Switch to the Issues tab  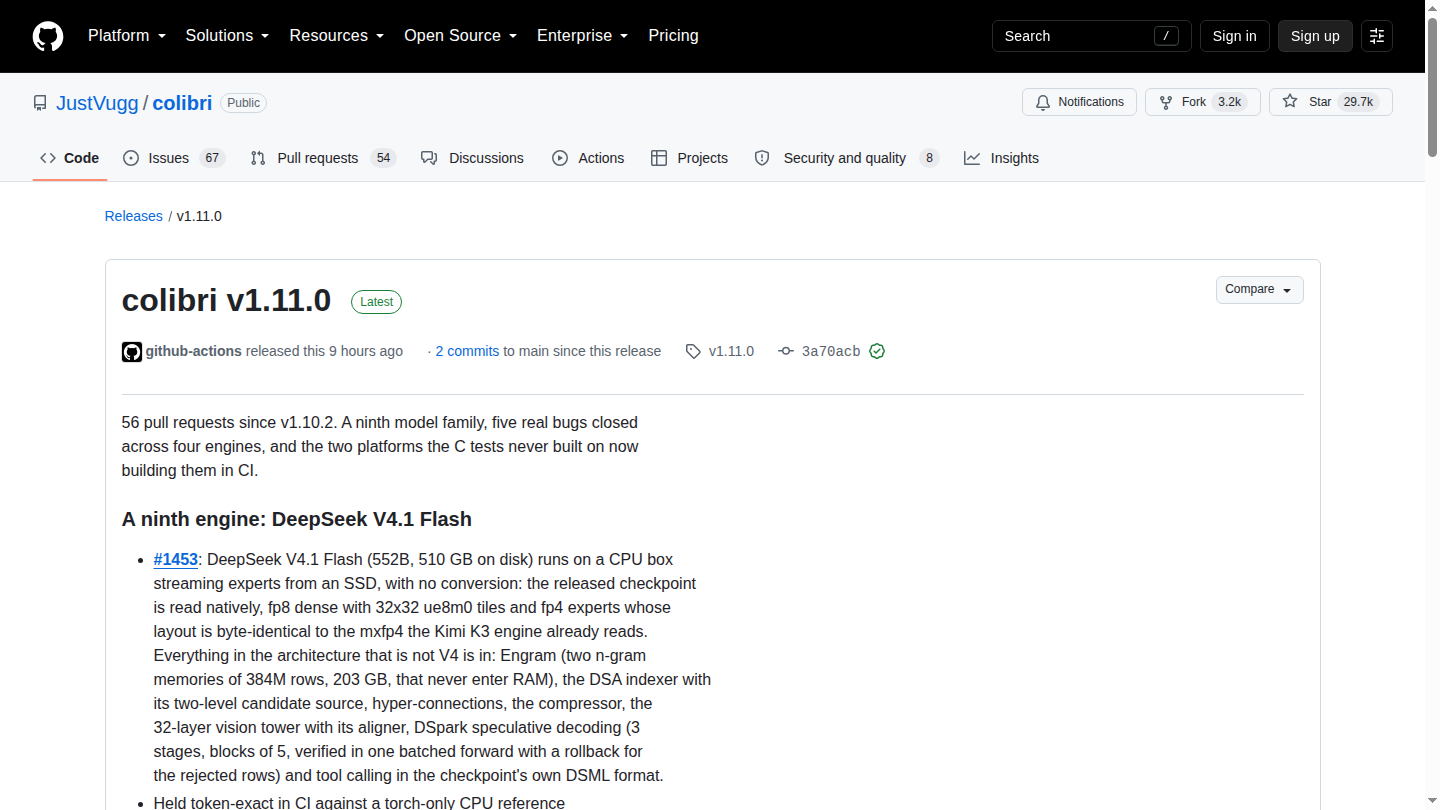point(174,158)
